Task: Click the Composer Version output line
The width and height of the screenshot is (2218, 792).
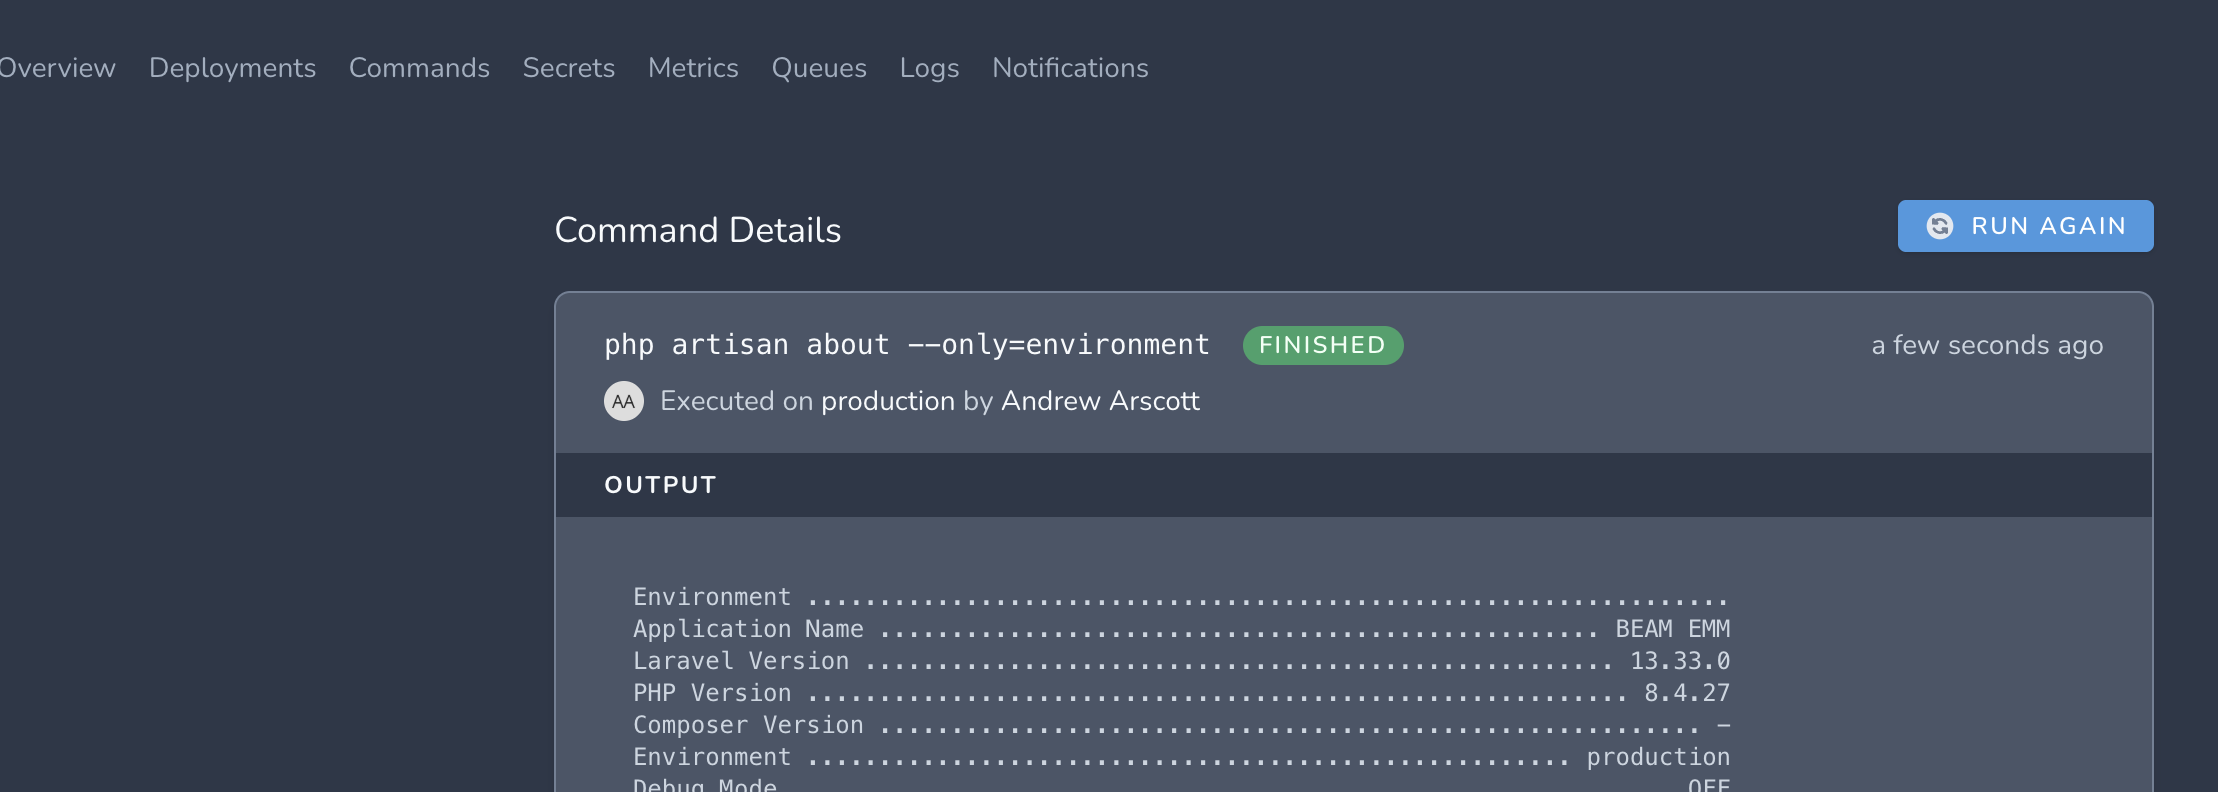Action: tap(1182, 725)
